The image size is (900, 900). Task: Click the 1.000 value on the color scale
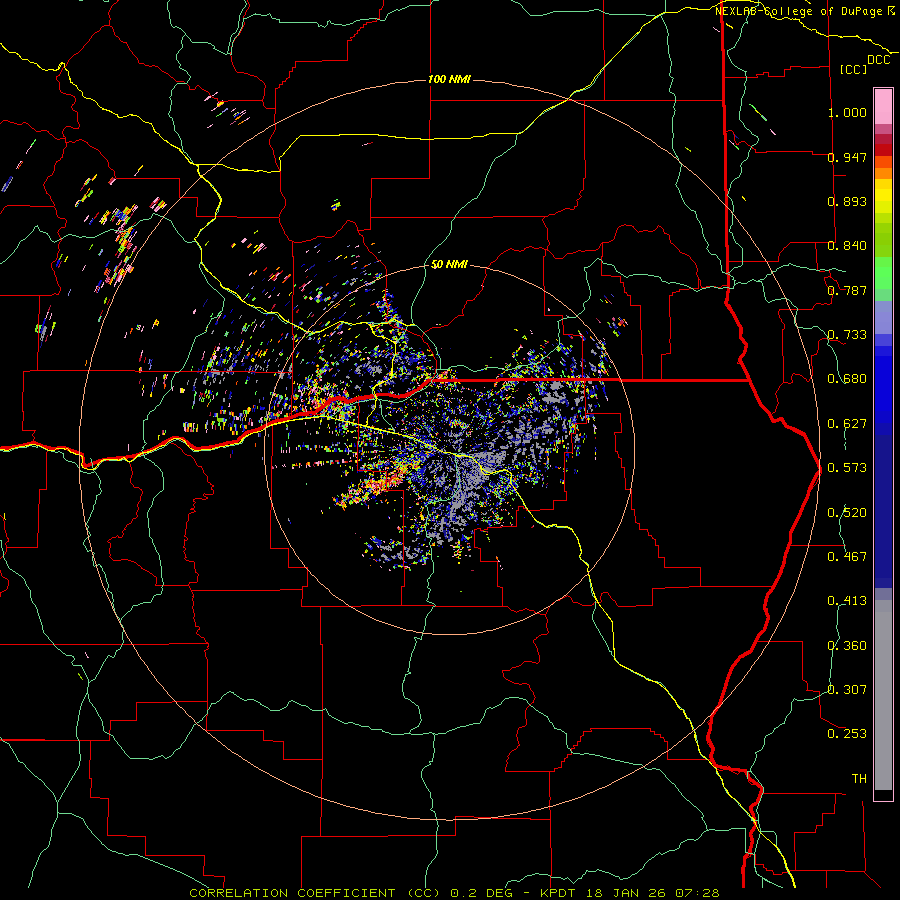point(847,112)
